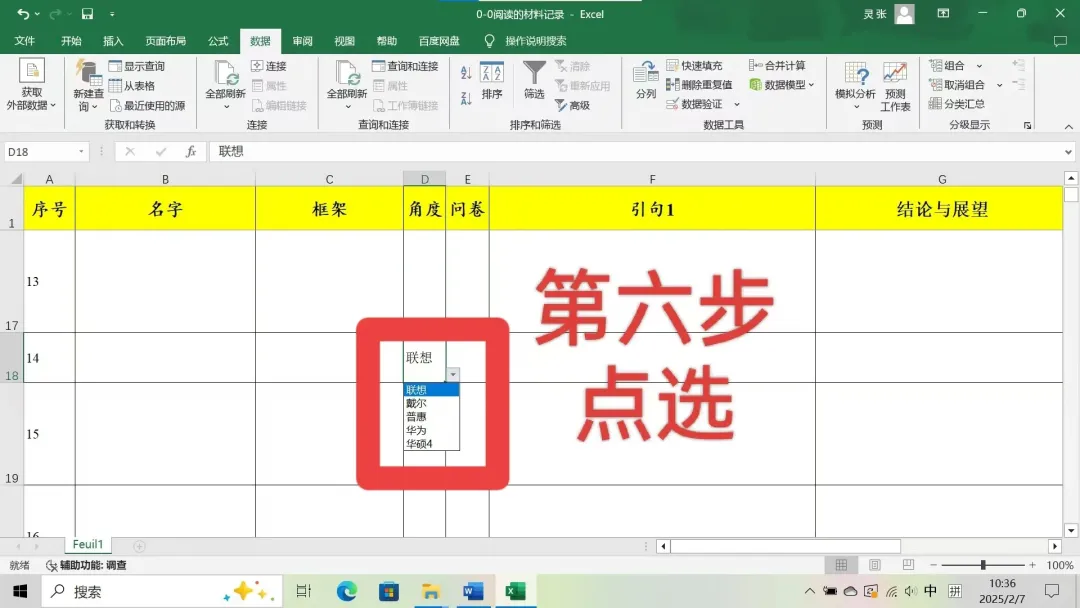Click the 取消组合 ungroup button
Image resolution: width=1080 pixels, height=608 pixels.
957,85
